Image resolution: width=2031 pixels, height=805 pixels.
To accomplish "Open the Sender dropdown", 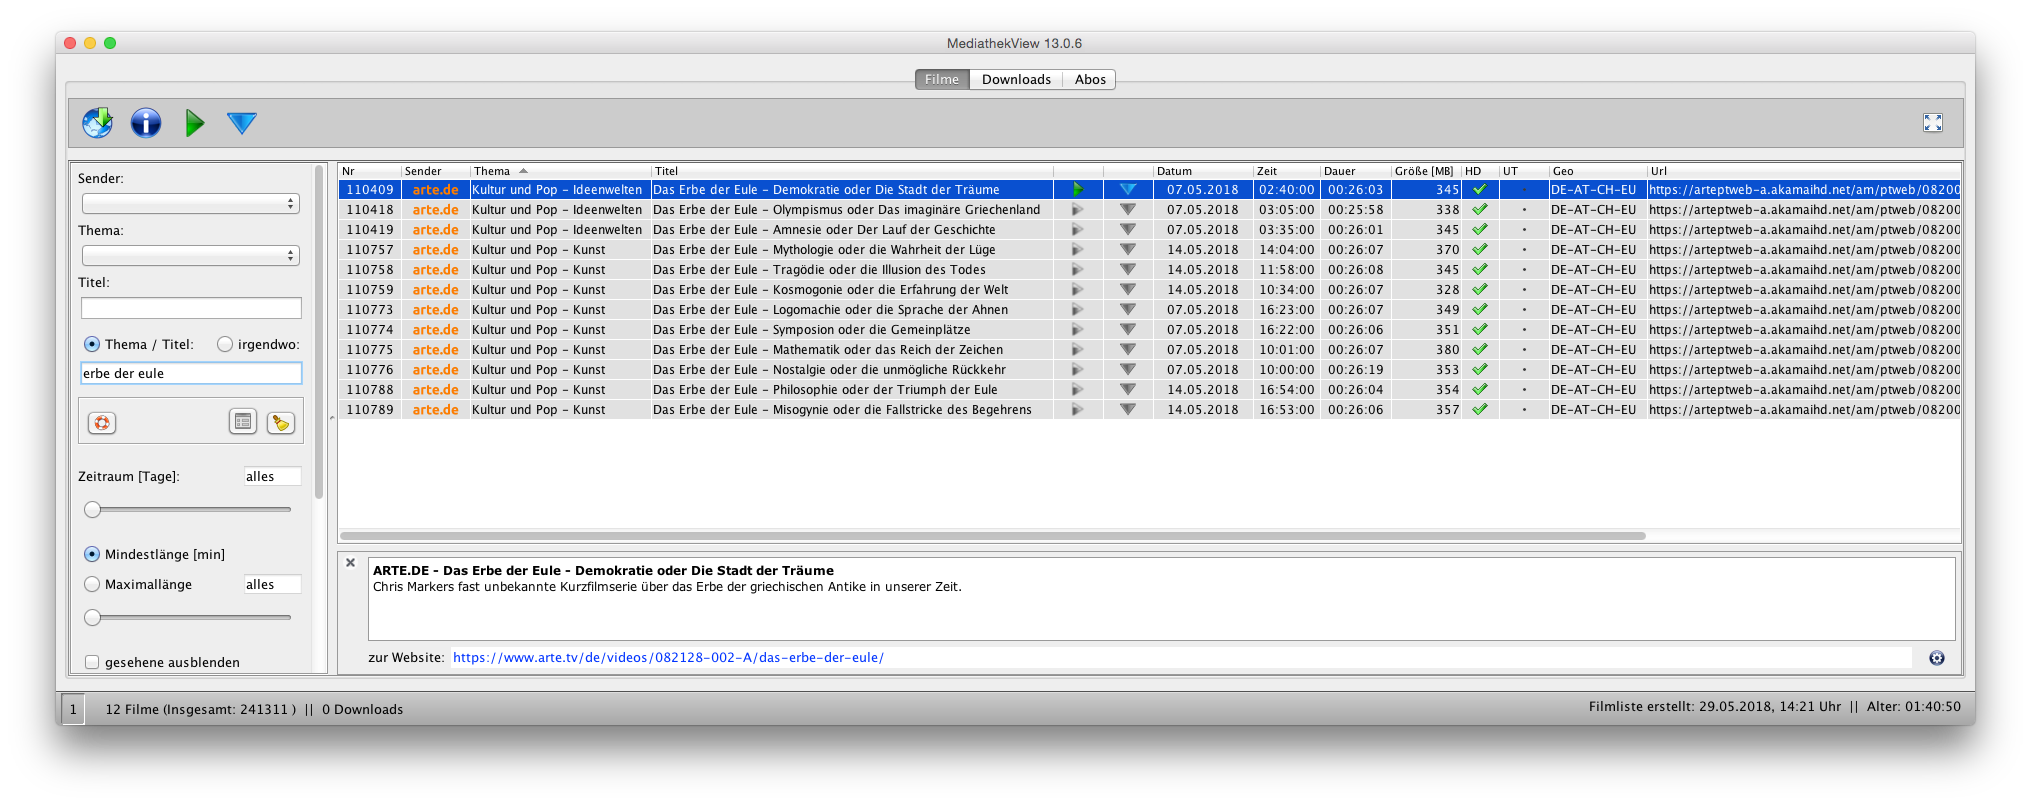I will [190, 204].
